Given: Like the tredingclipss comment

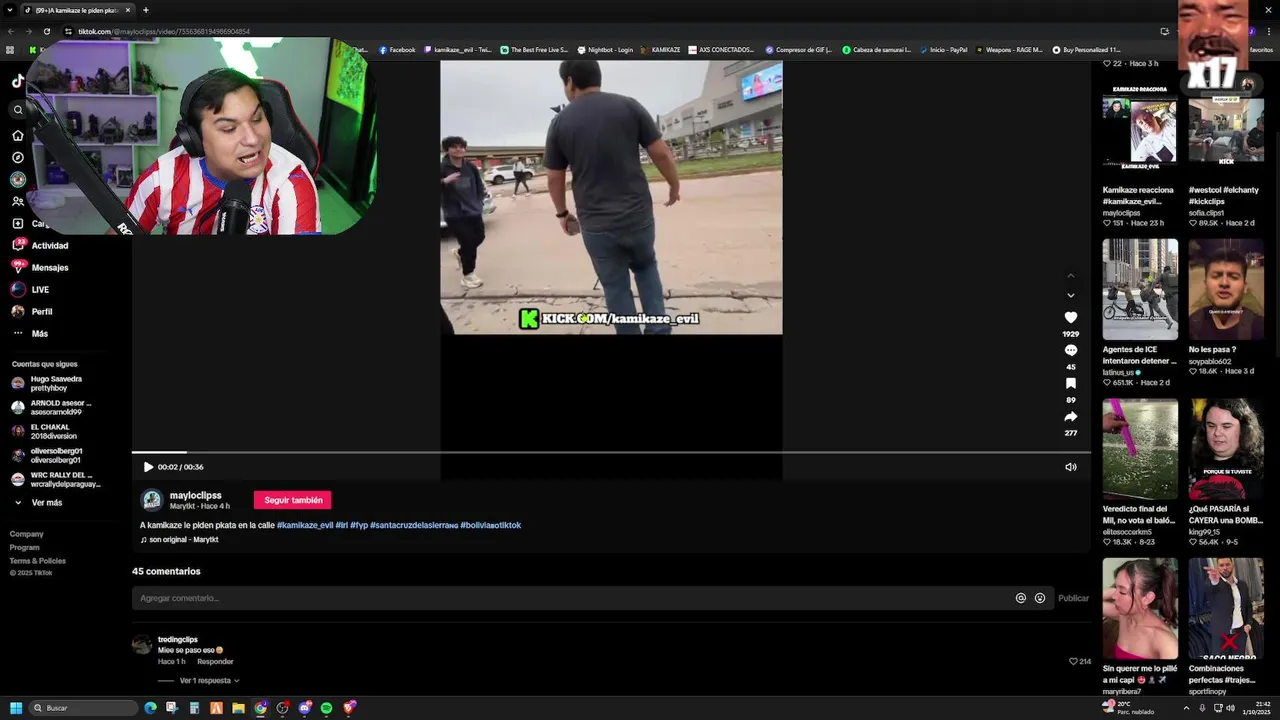Looking at the screenshot, I should tap(1074, 661).
